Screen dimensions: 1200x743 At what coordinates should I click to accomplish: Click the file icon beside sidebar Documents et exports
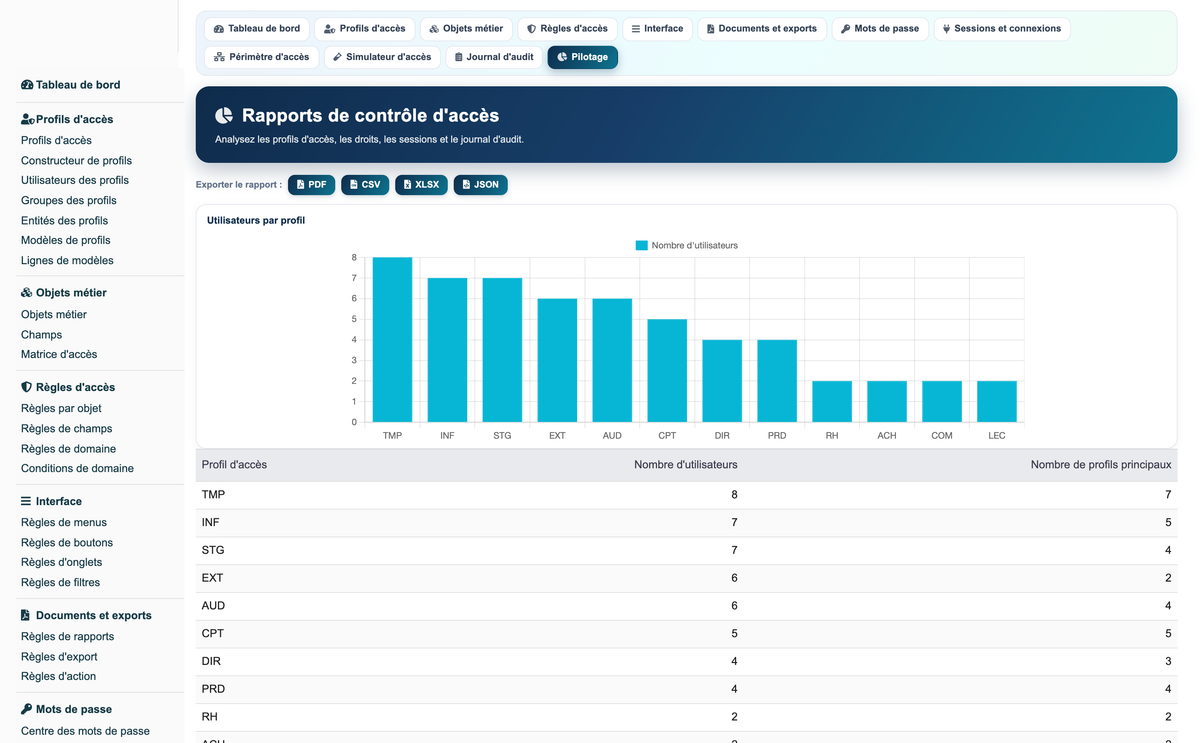[25, 615]
